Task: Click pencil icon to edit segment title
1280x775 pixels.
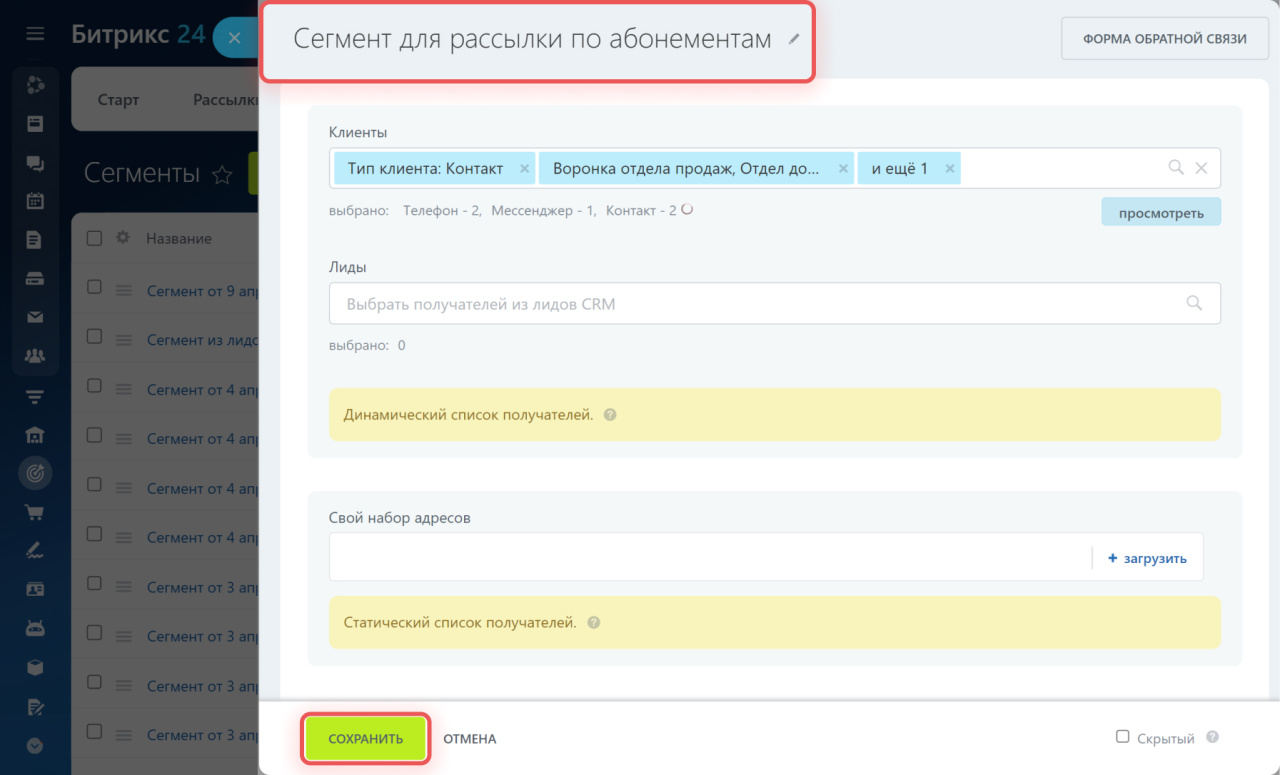Action: 794,39
